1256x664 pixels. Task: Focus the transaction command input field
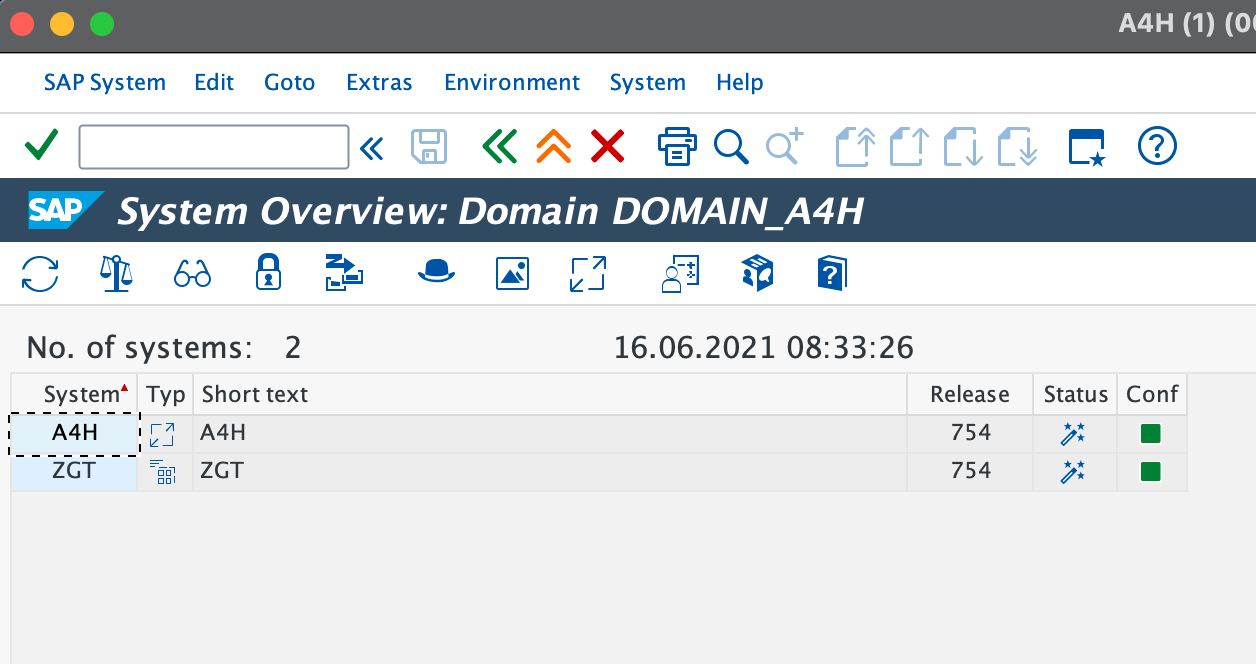(x=214, y=147)
